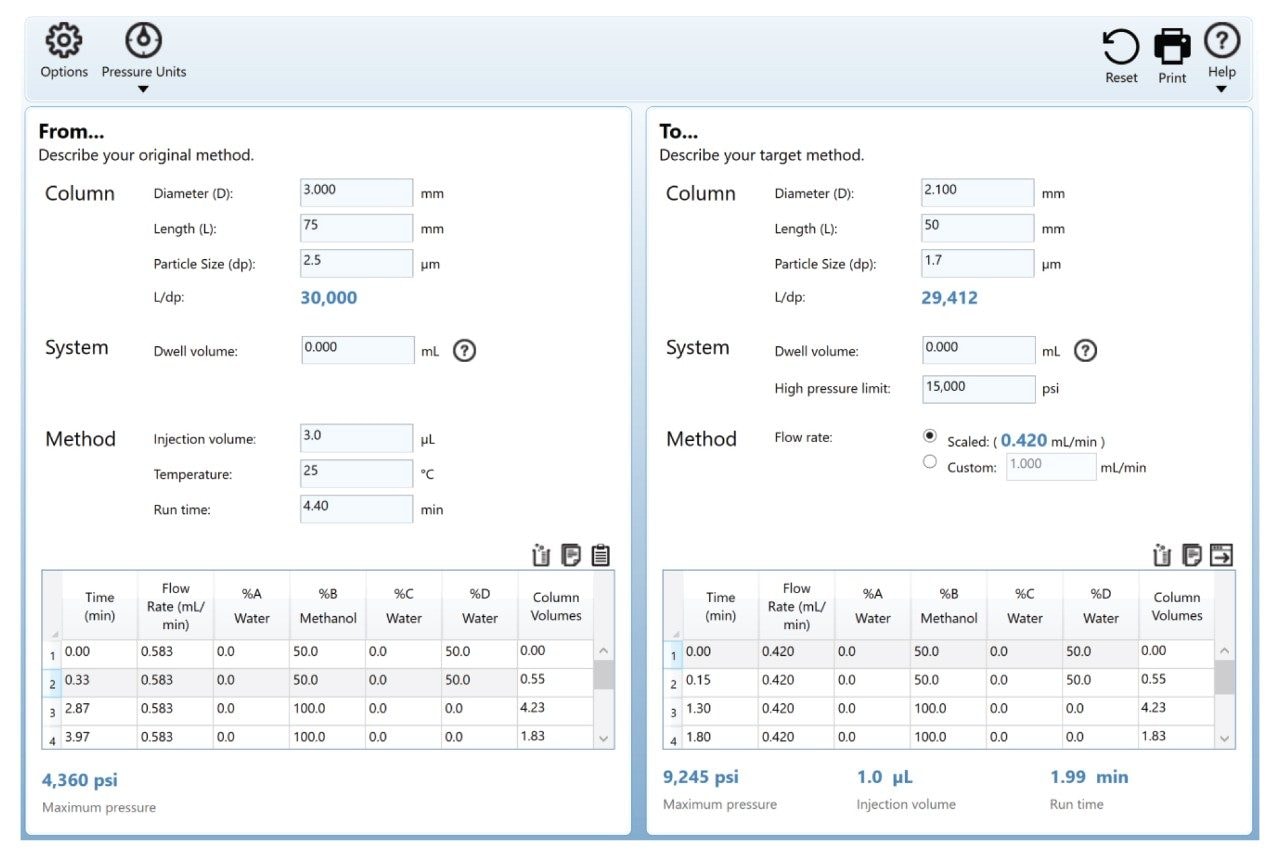Click the Injection volume field
This screenshot has height=853, width=1280.
point(357,438)
